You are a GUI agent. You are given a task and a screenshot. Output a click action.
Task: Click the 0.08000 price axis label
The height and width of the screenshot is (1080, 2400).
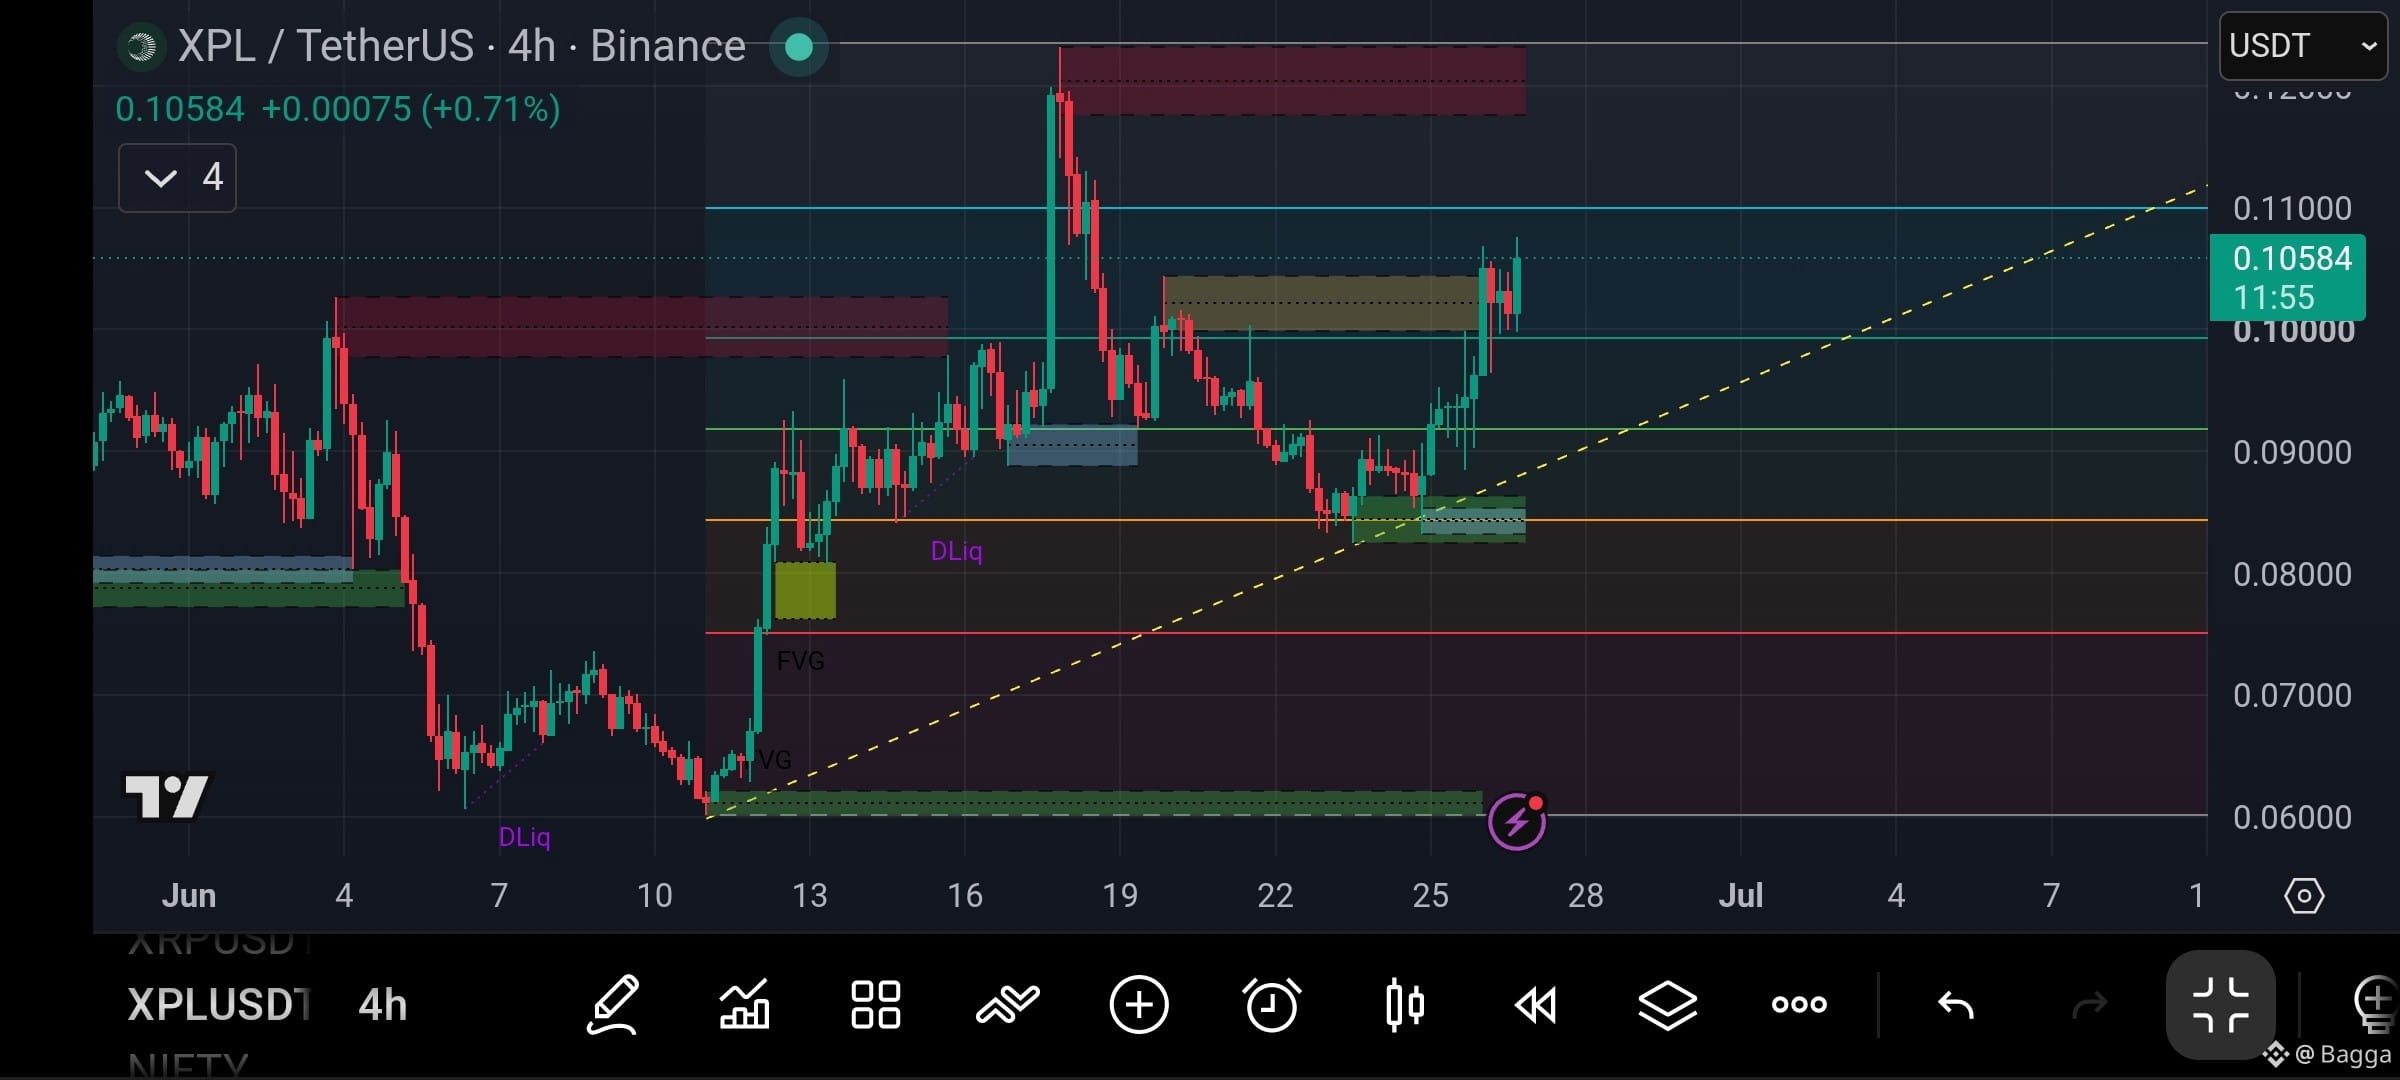(x=2292, y=574)
